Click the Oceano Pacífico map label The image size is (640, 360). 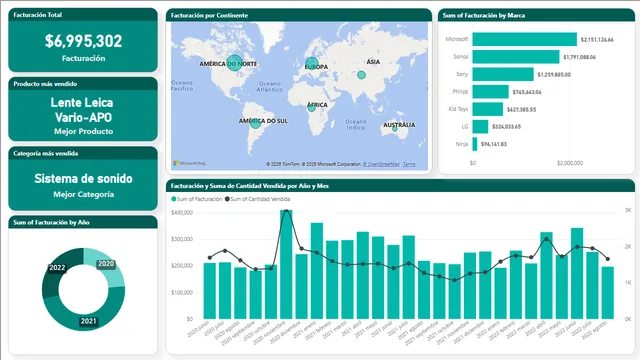click(x=182, y=85)
